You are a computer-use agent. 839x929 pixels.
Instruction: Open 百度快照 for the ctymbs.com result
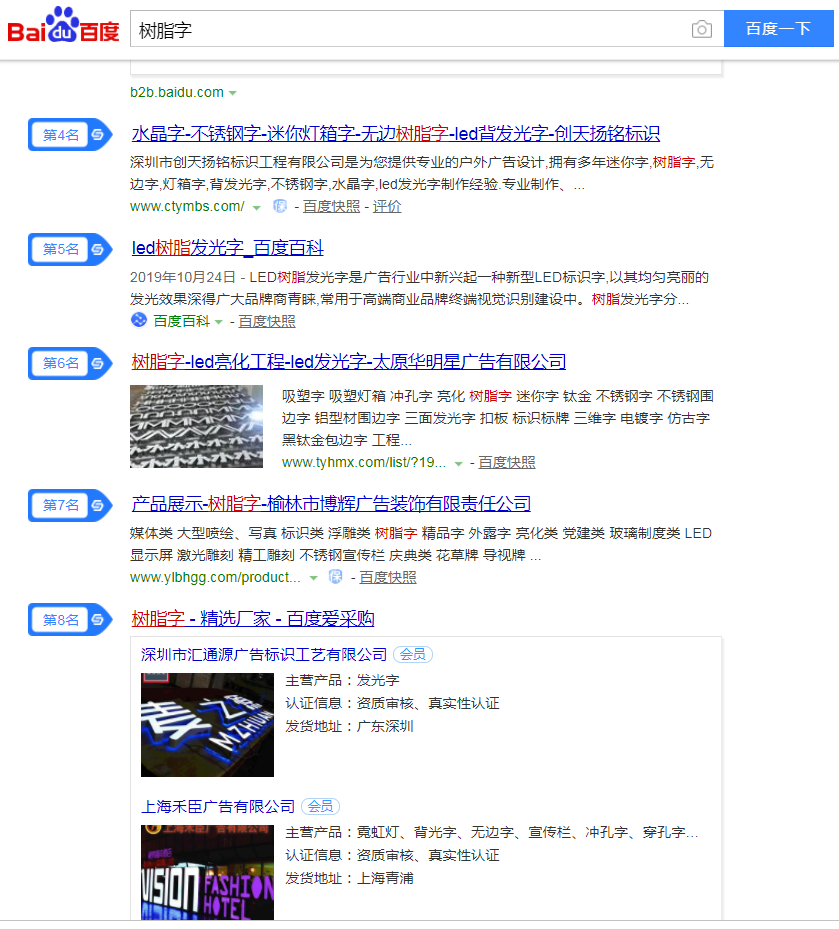coord(331,206)
